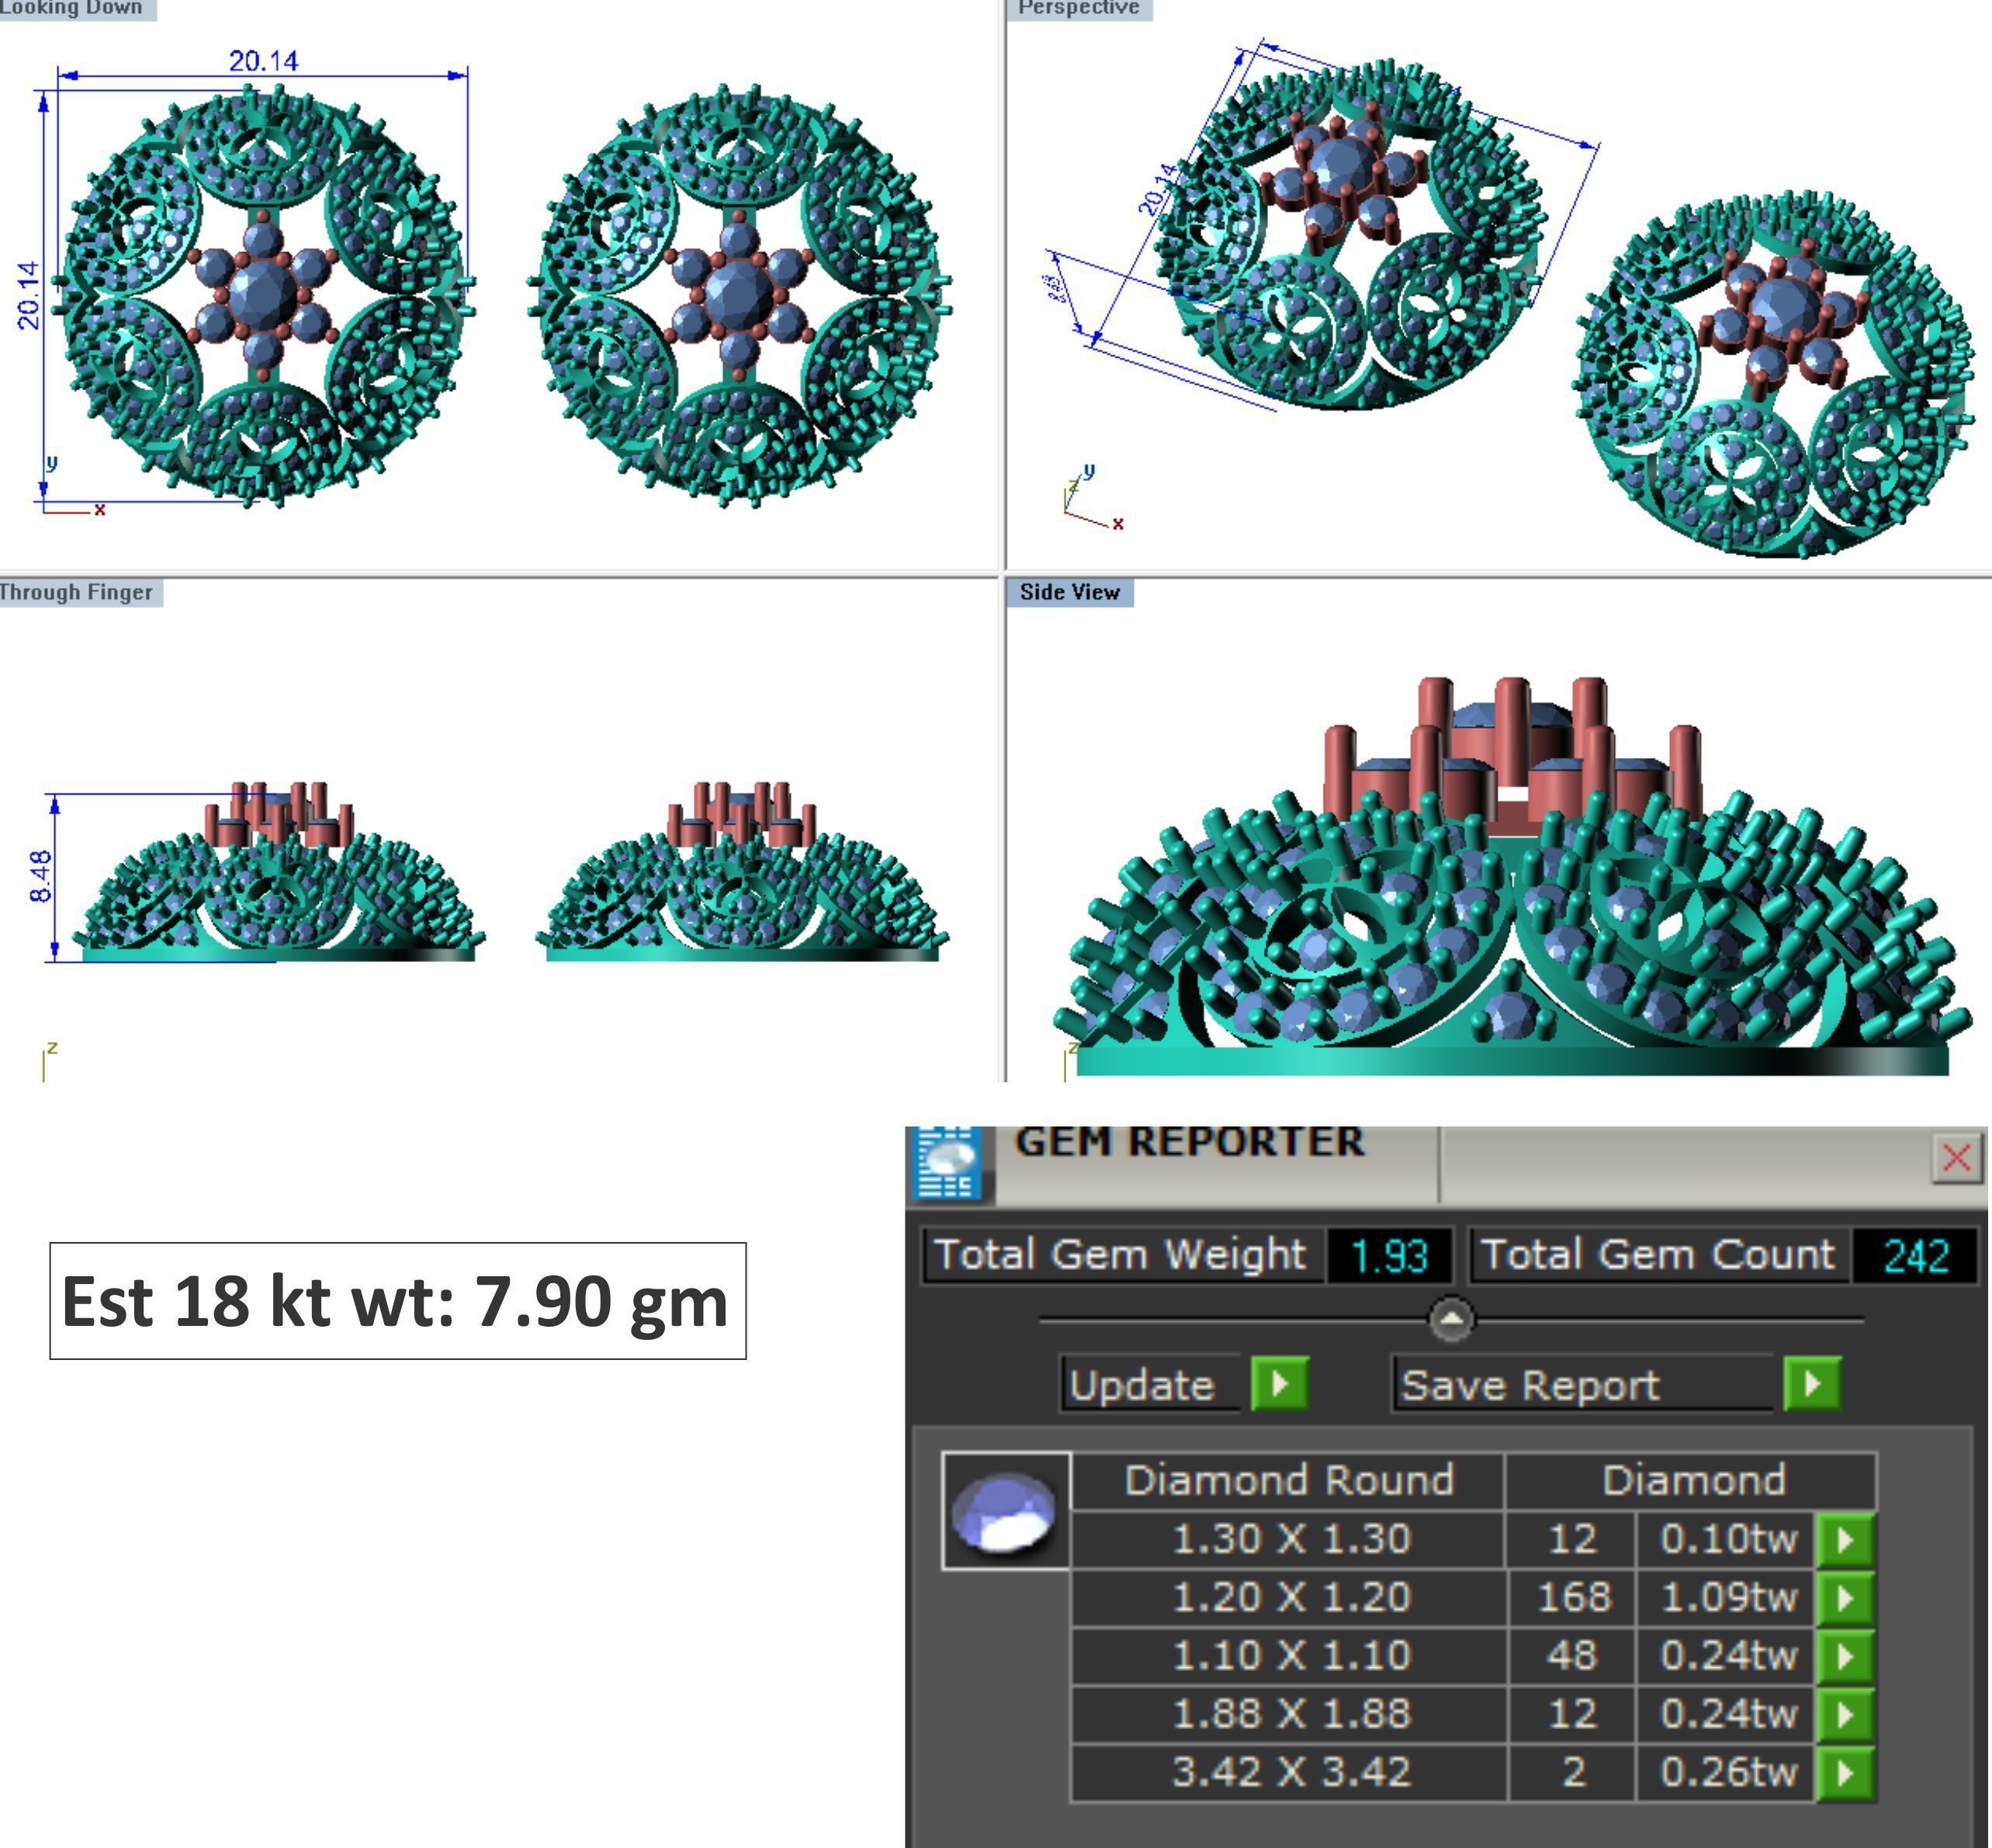Click the blue diamond gem thumbnail
Image resolution: width=1992 pixels, height=1848 pixels.
tap(1005, 1512)
